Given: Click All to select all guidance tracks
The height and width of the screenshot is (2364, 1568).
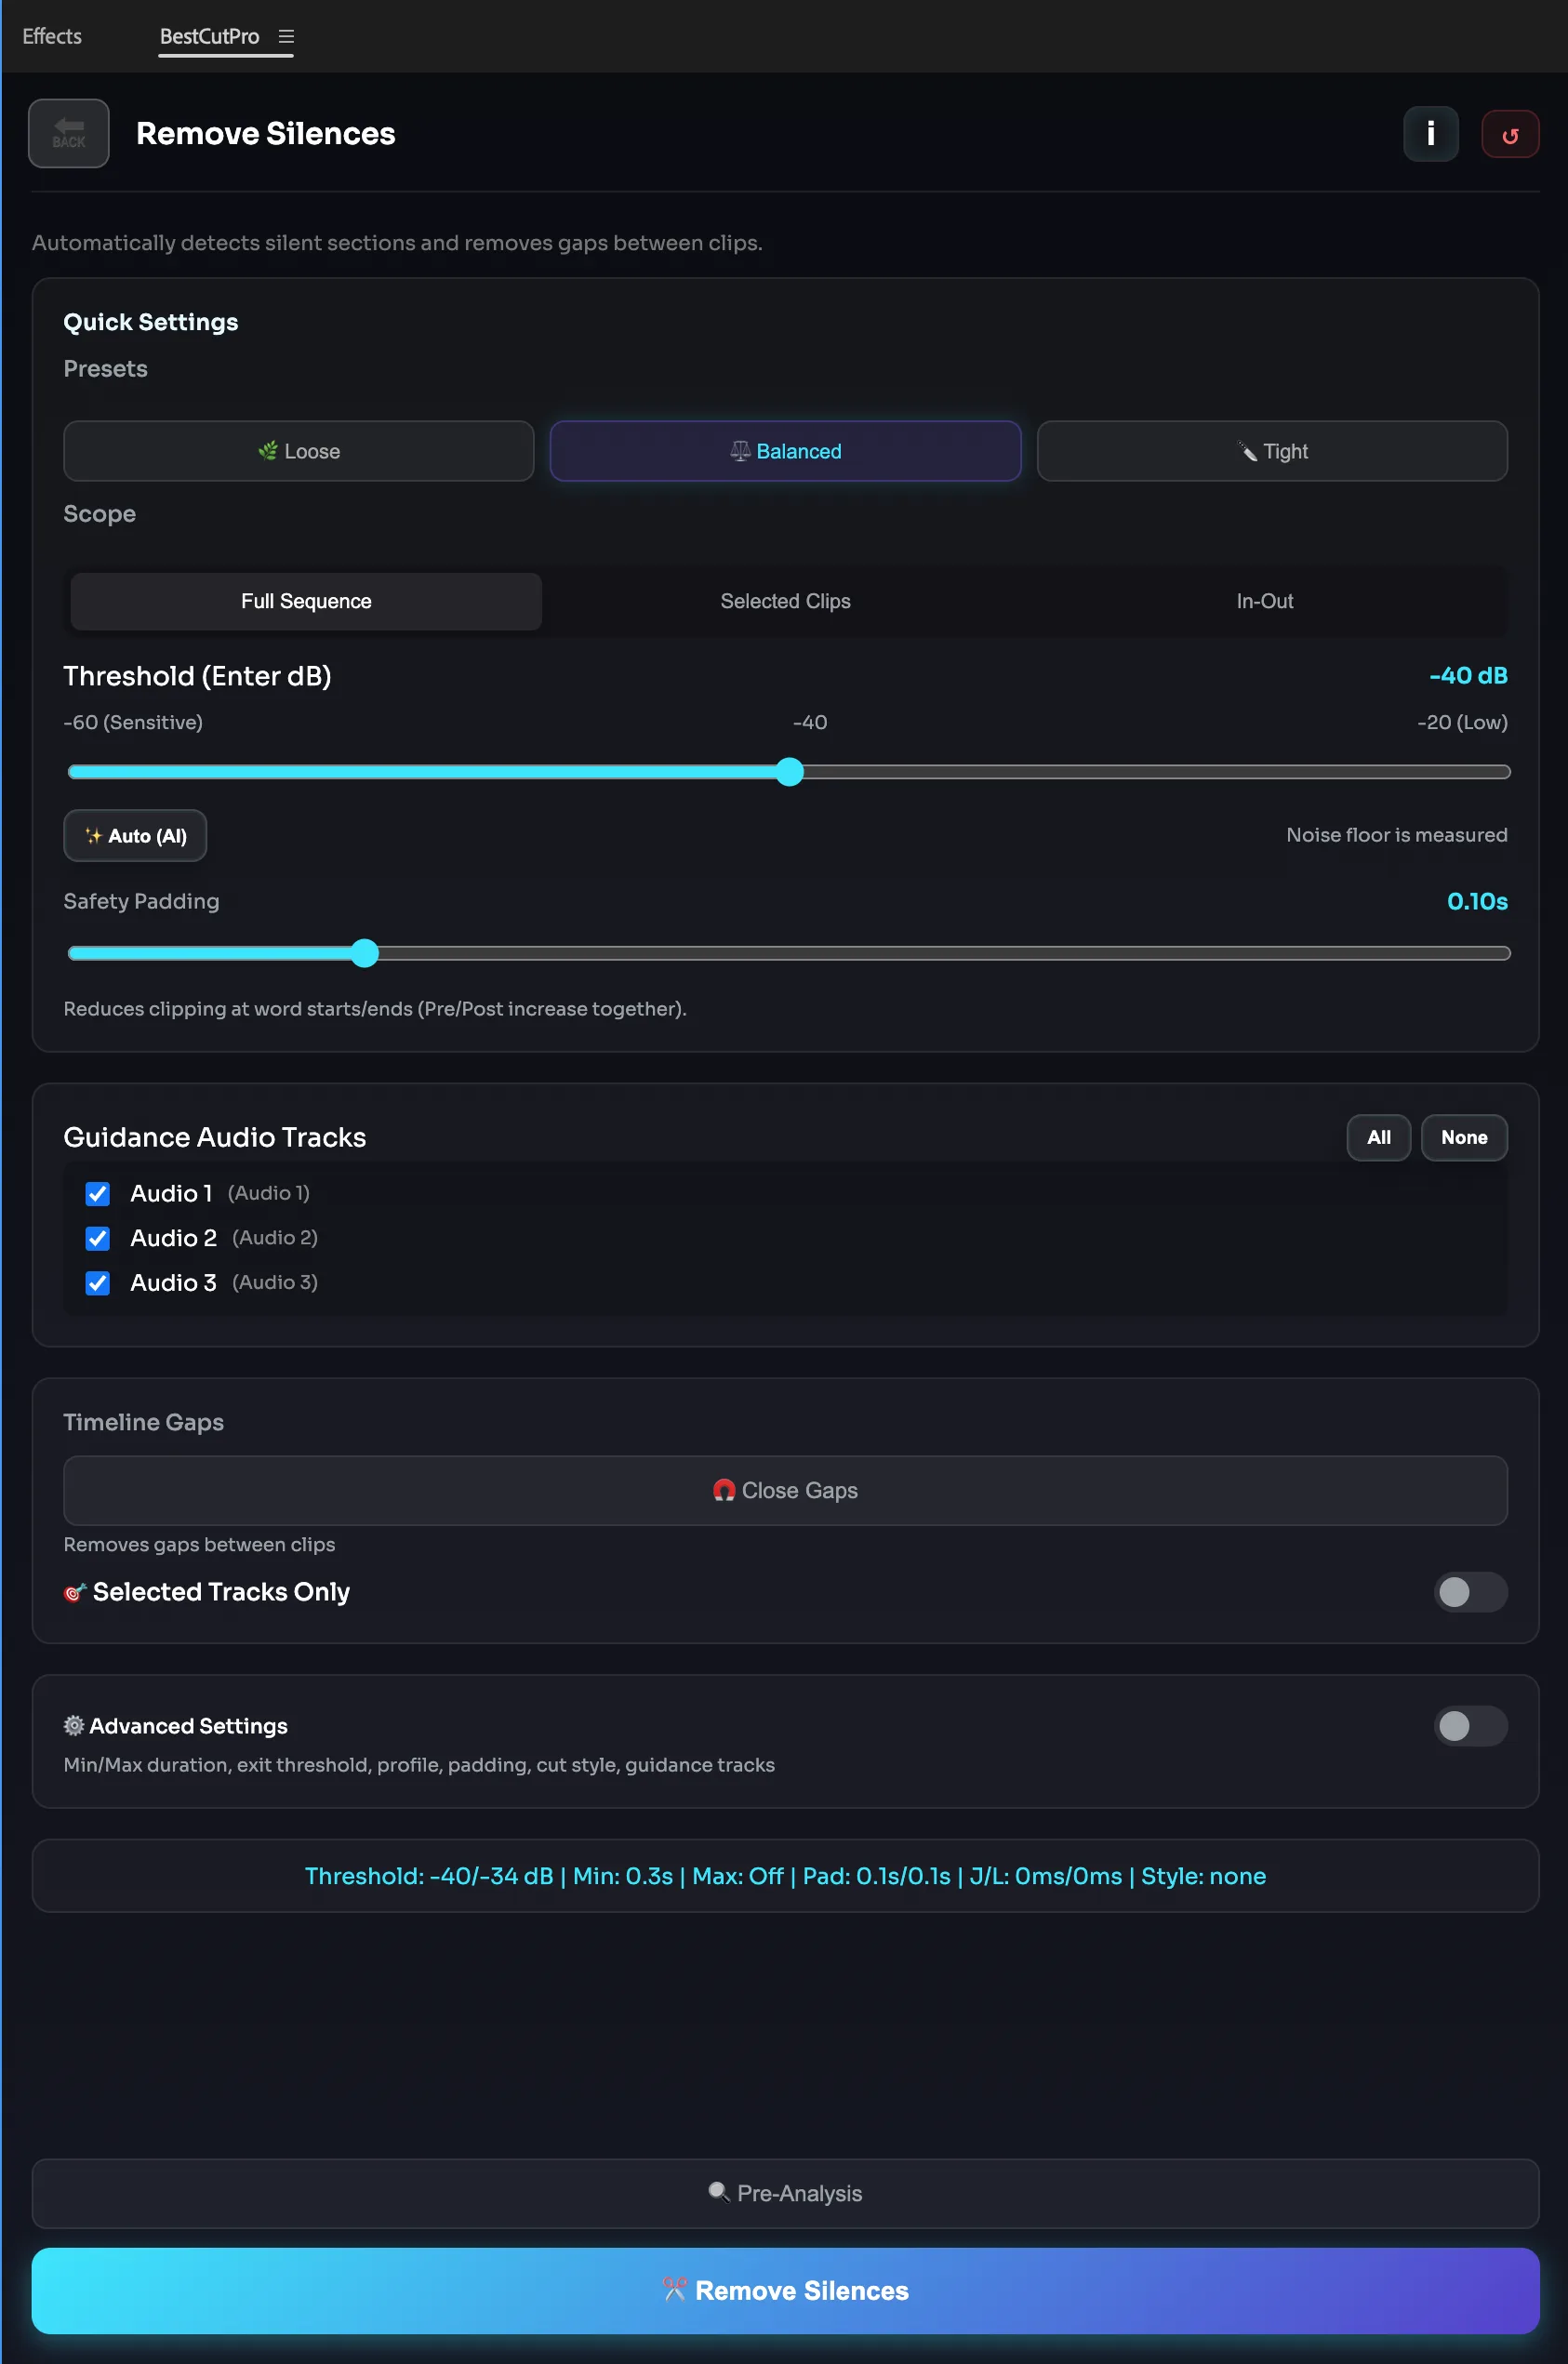Looking at the screenshot, I should pos(1378,1137).
